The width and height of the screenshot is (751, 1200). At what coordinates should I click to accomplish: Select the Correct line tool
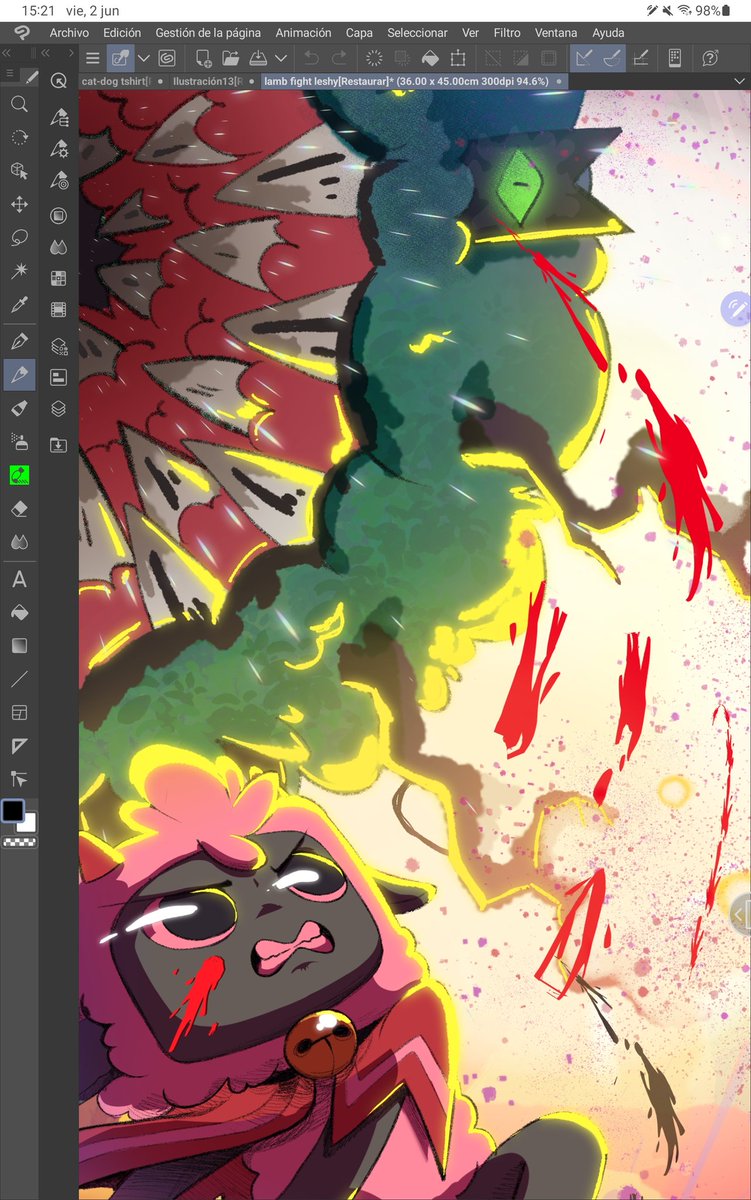point(19,779)
